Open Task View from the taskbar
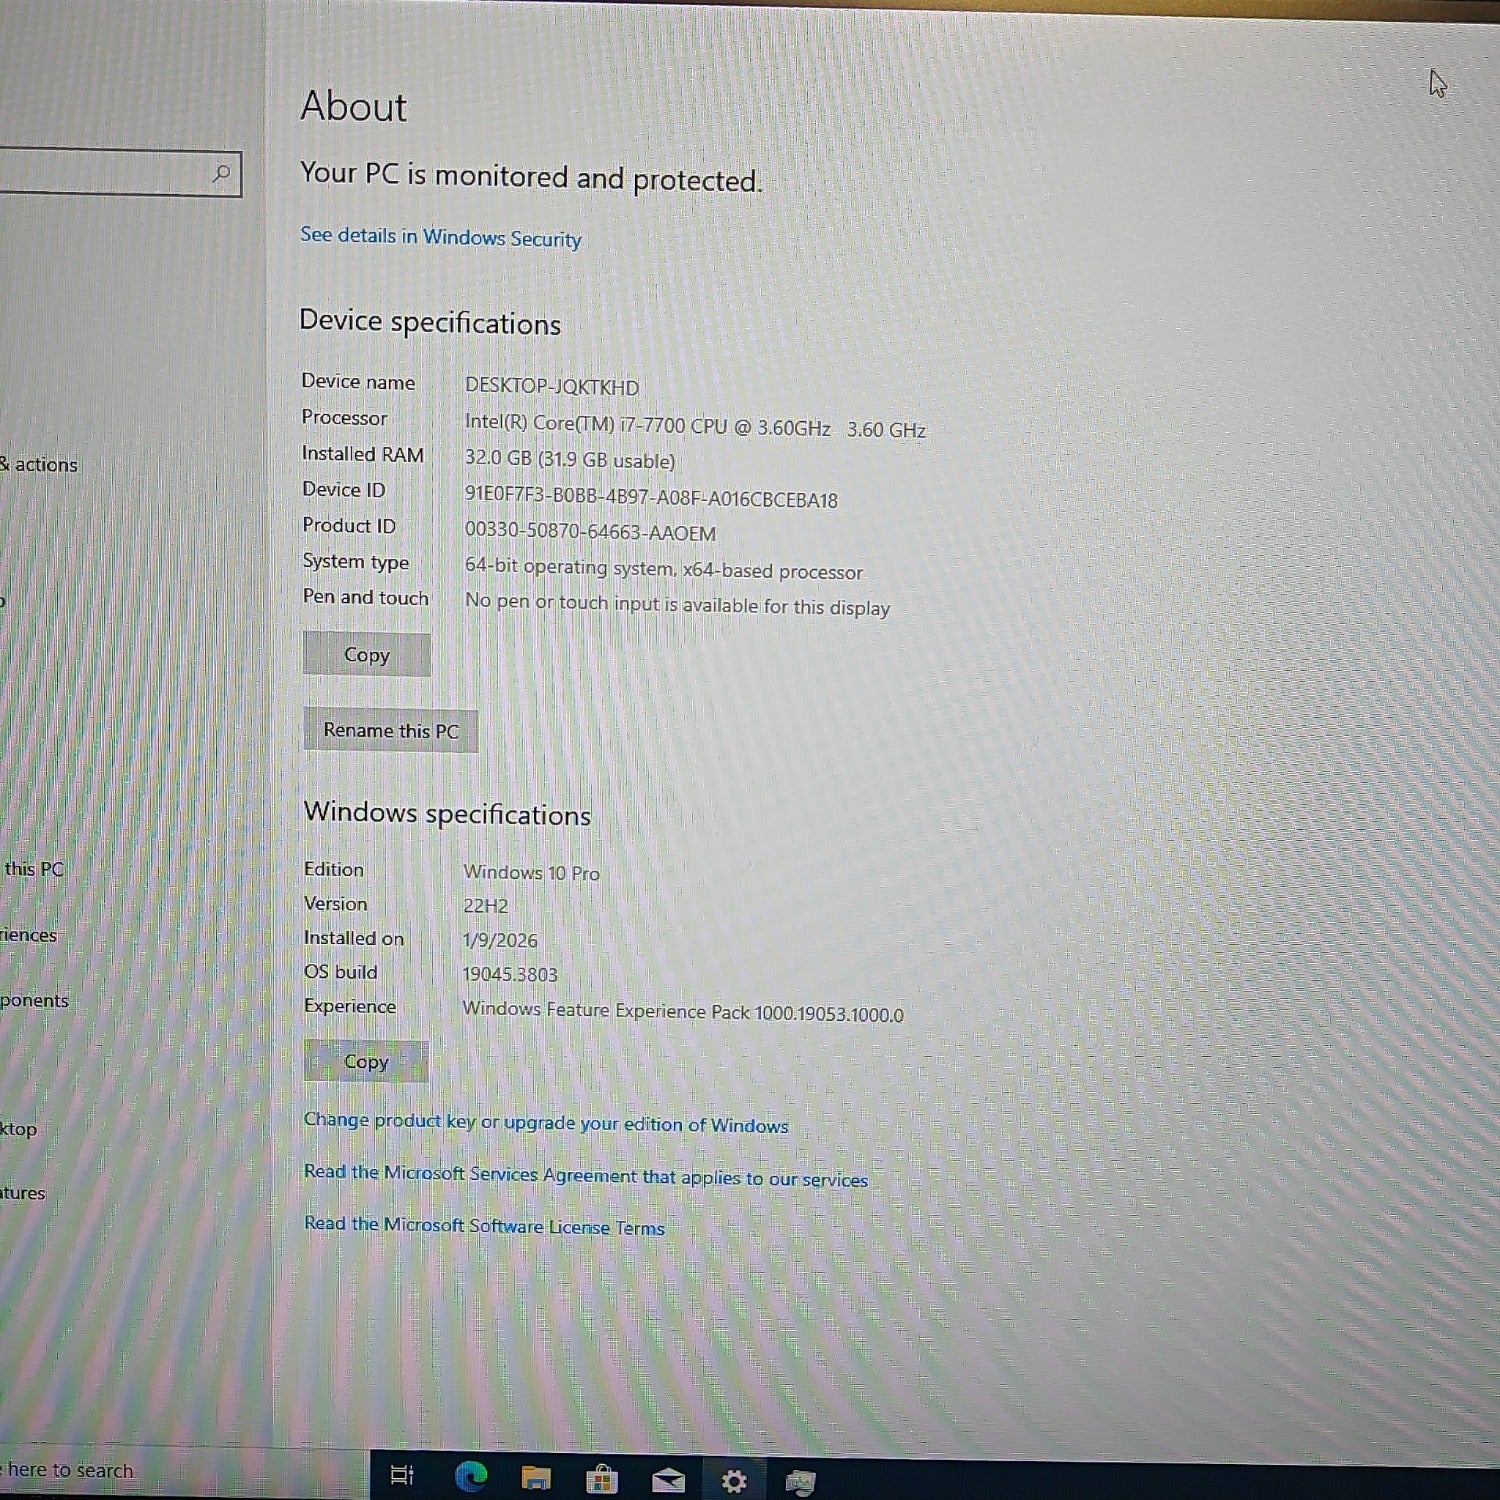The image size is (1500, 1500). coord(402,1475)
